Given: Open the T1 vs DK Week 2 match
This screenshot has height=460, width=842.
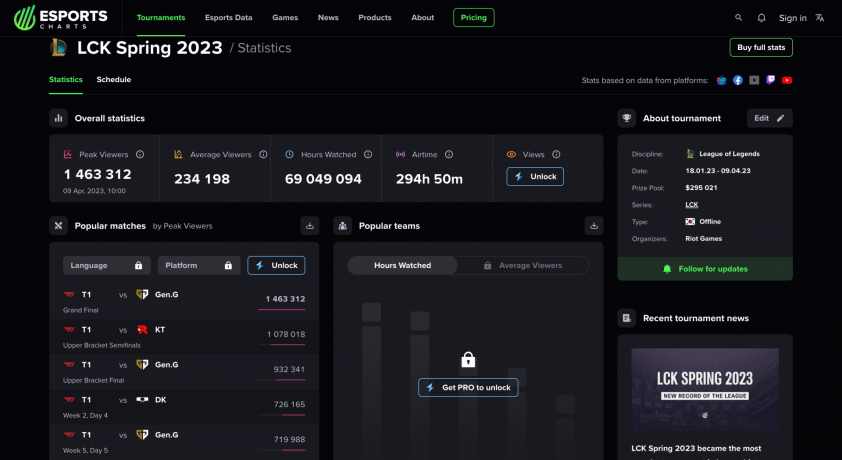Looking at the screenshot, I should point(184,407).
